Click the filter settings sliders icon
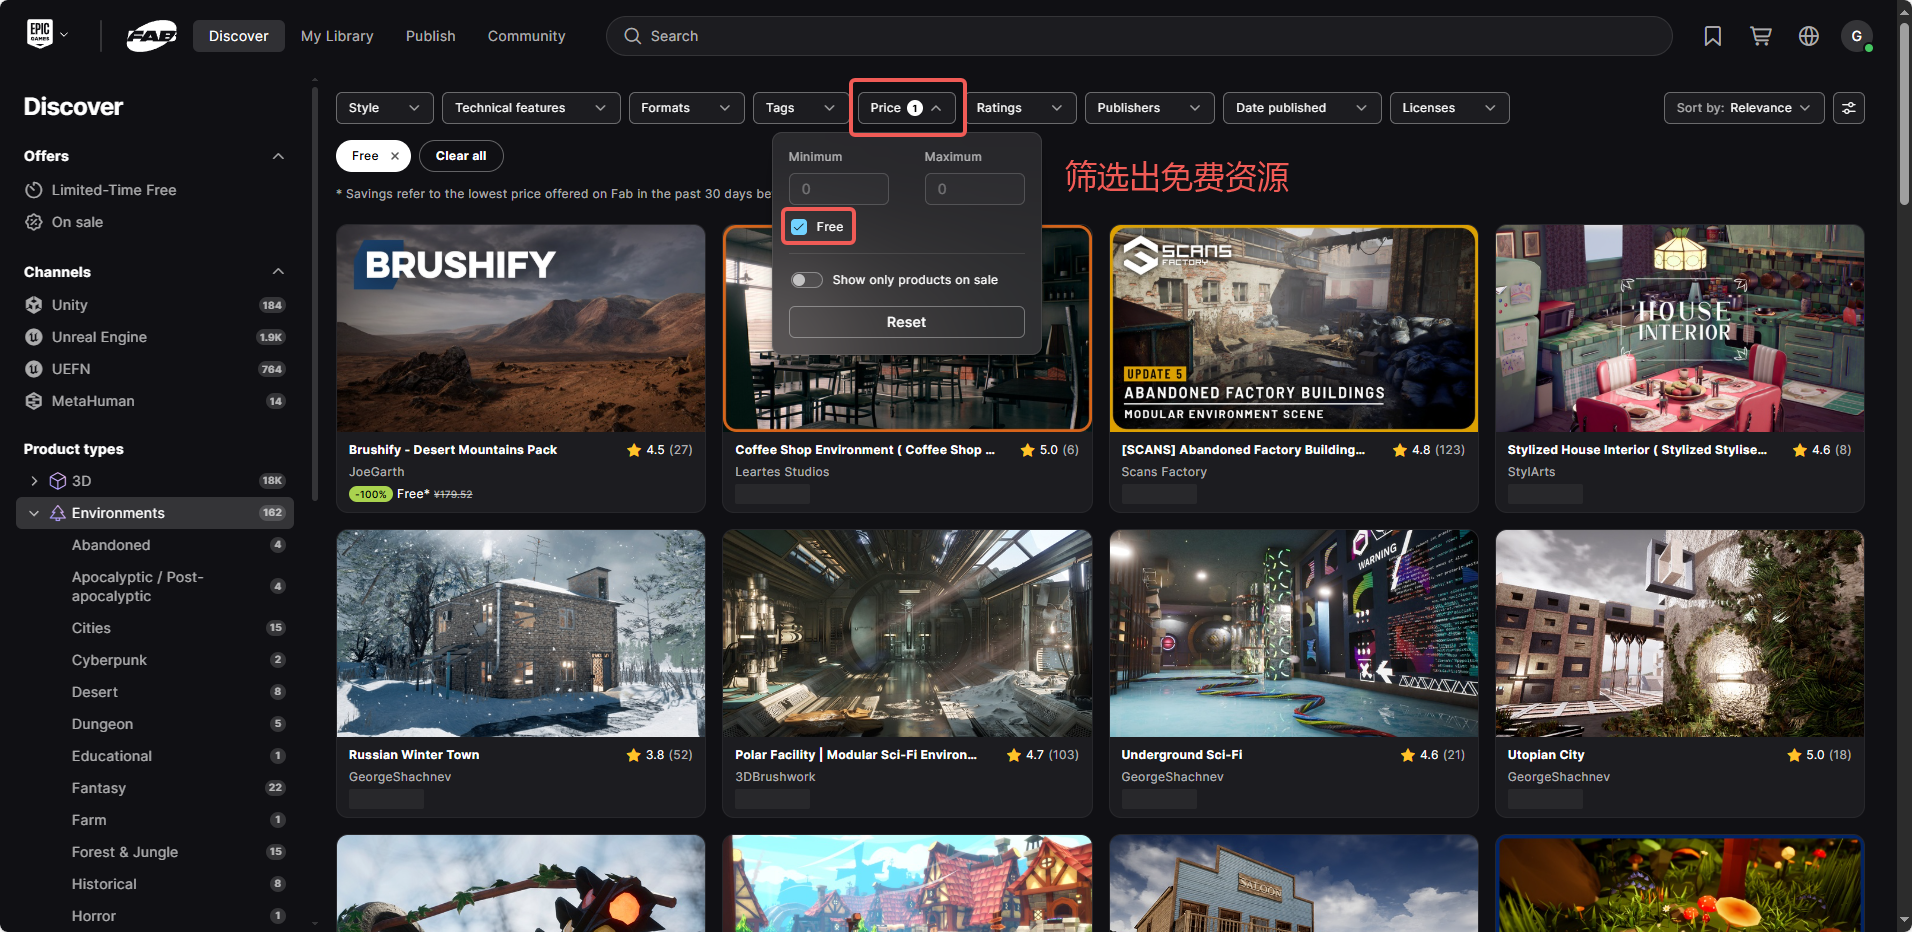The height and width of the screenshot is (932, 1912). point(1849,108)
